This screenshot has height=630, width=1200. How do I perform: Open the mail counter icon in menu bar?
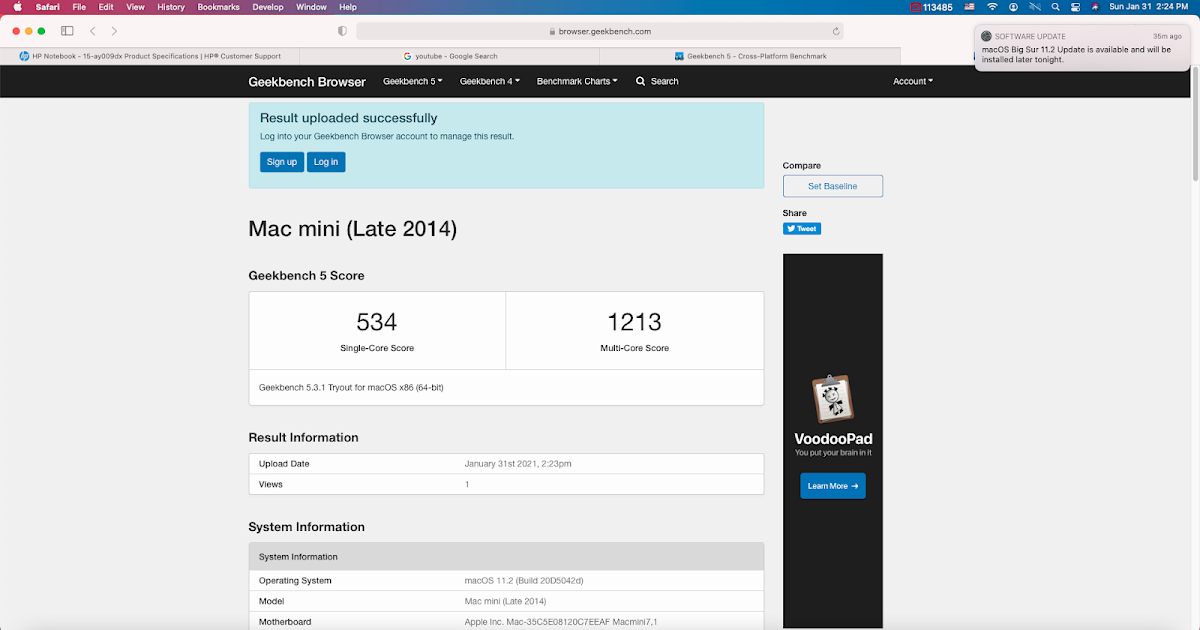click(x=932, y=7)
